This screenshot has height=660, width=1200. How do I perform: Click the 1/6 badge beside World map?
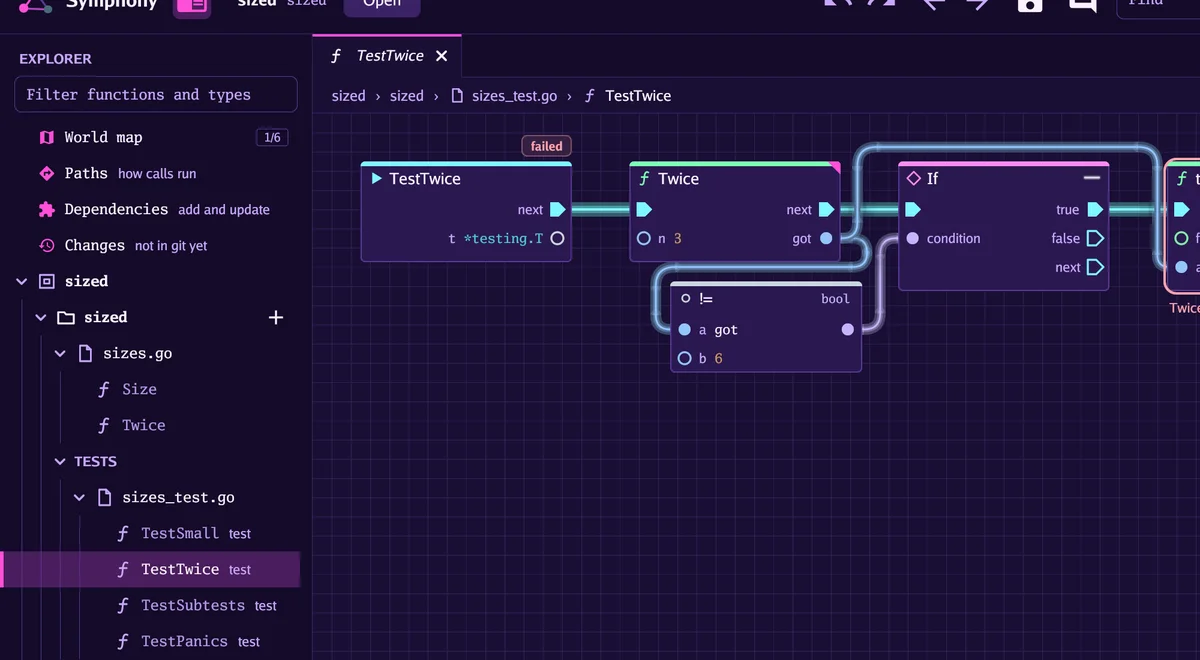point(272,137)
